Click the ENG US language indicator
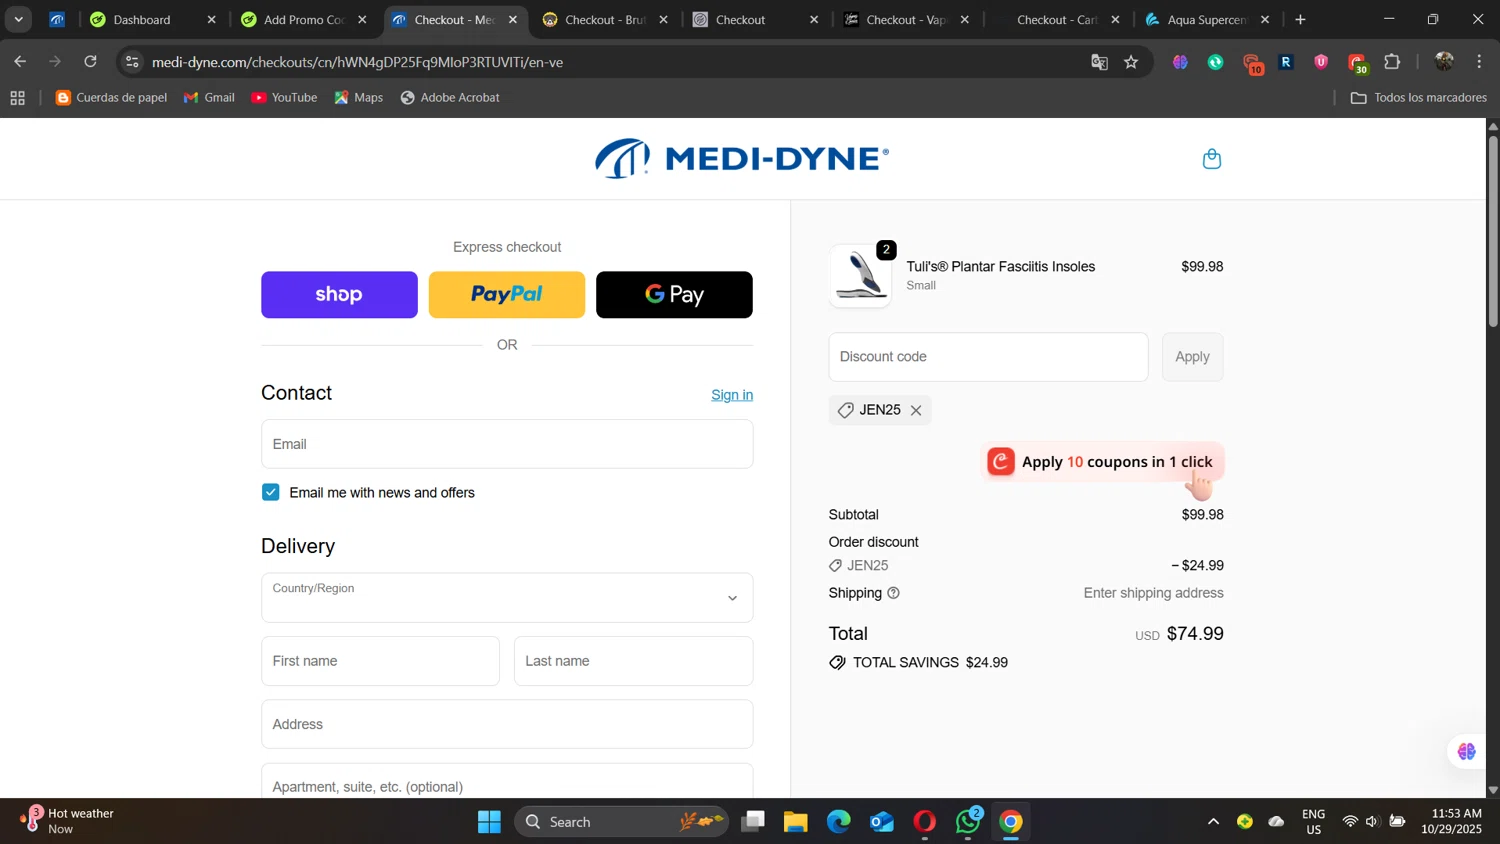 pyautogui.click(x=1313, y=821)
